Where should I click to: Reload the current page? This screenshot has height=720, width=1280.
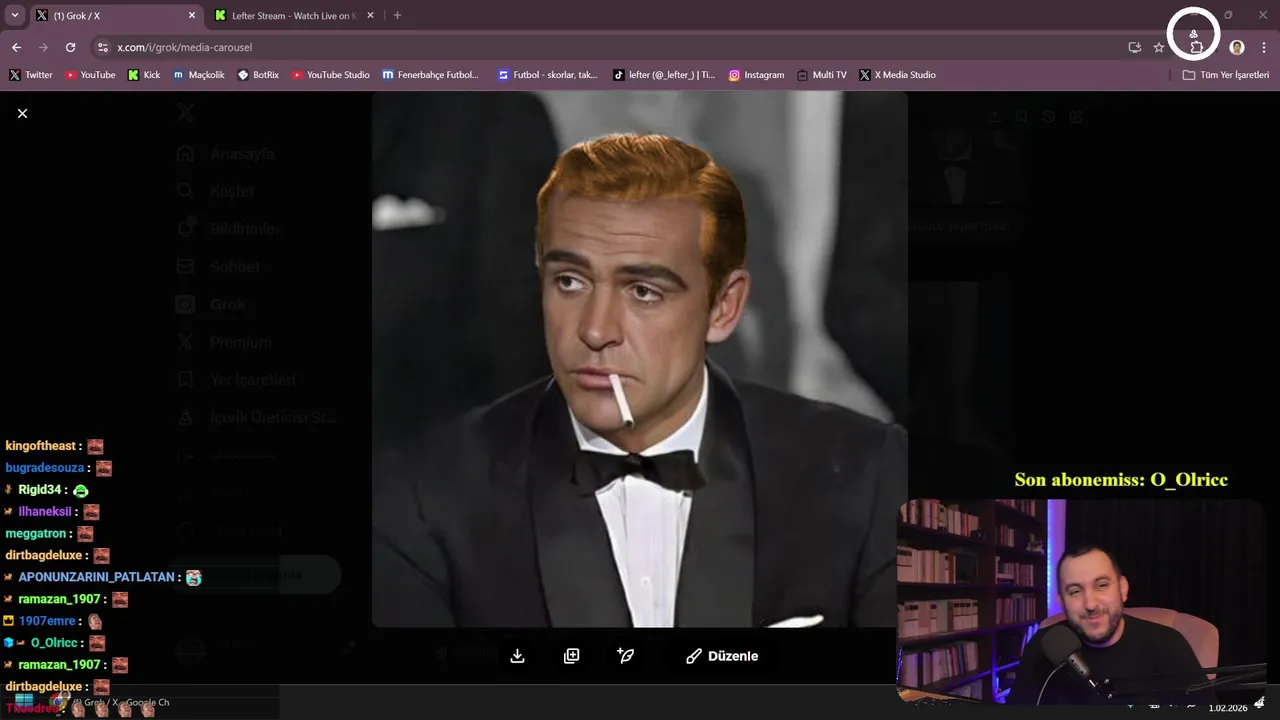click(x=70, y=47)
